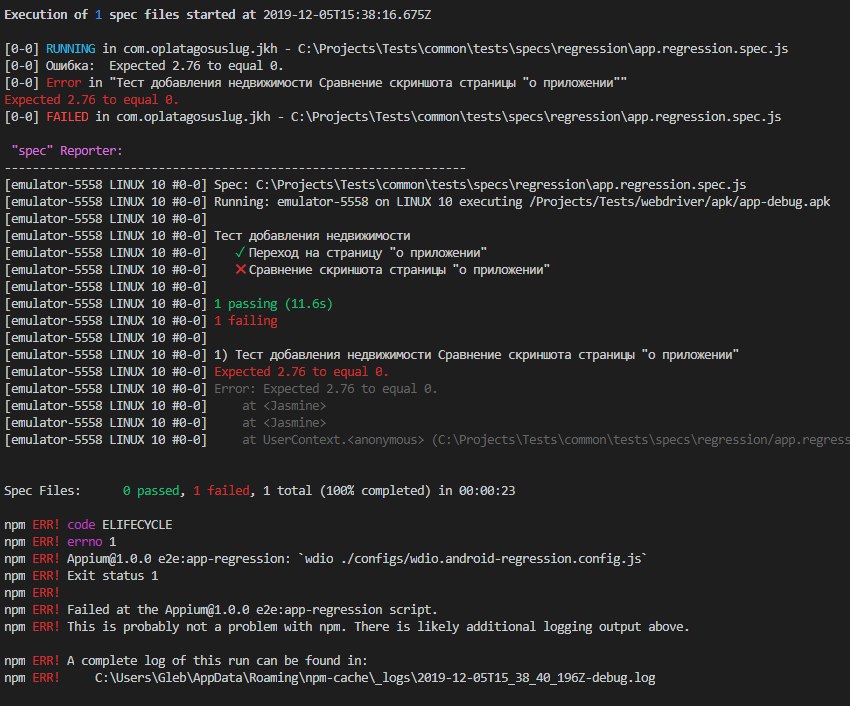Click the red "1 failing" text
This screenshot has height=706, width=850.
[x=246, y=320]
